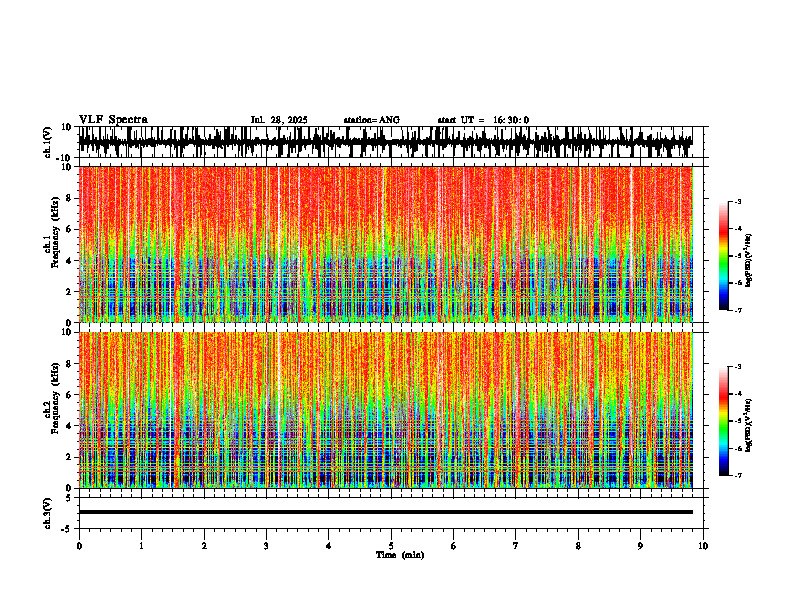Viewport: 792px width, 612px height.
Task: Select the date text "Jul. 28, 2025"
Action: point(279,120)
